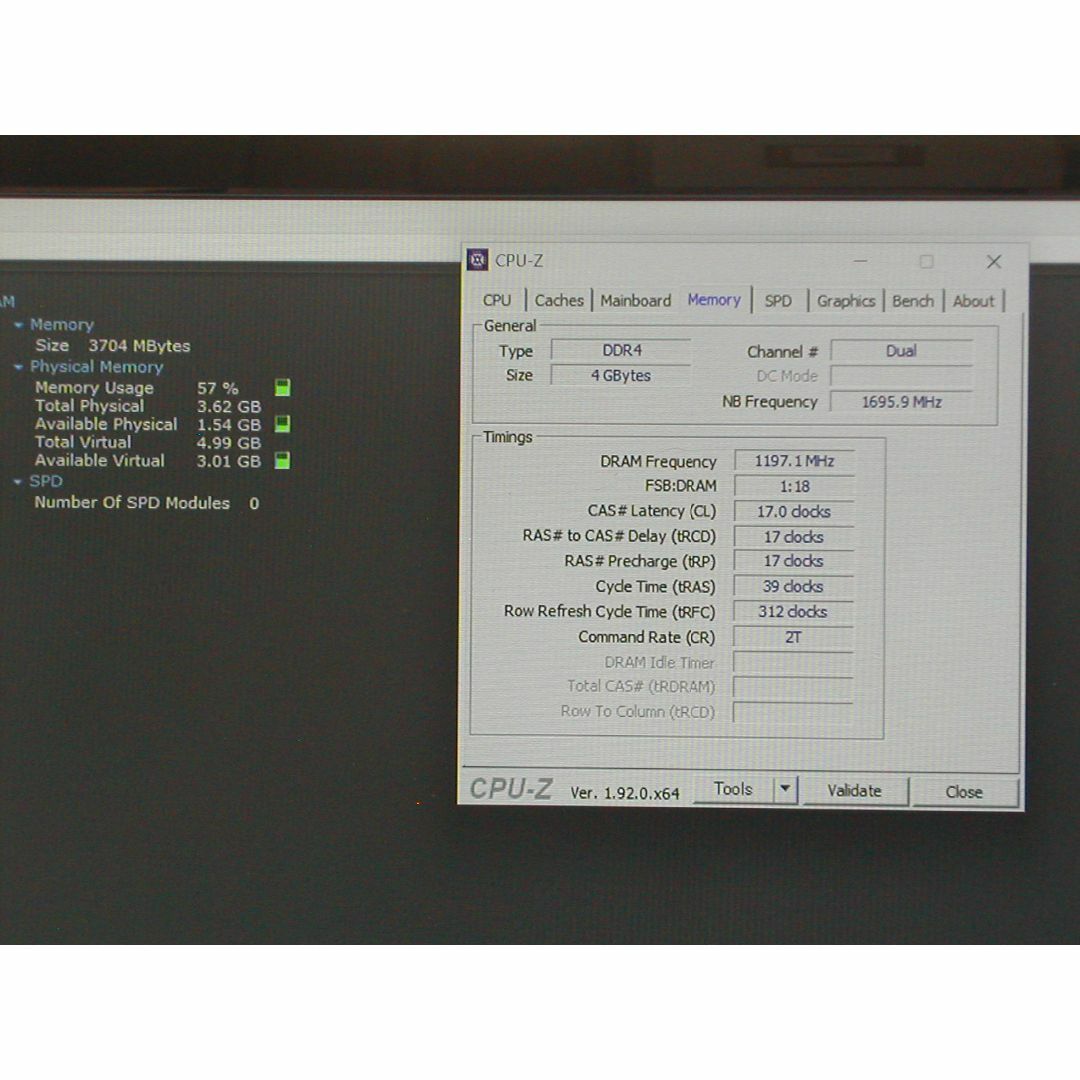Click the Close button in CPU-Z
The image size is (1080, 1080).
click(x=964, y=792)
